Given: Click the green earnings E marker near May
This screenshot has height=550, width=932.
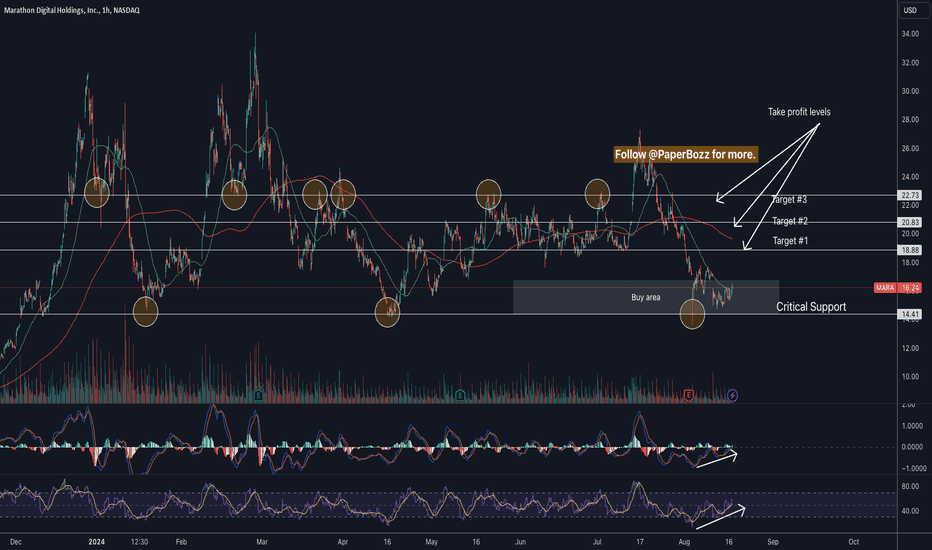Looking at the screenshot, I should click(459, 395).
